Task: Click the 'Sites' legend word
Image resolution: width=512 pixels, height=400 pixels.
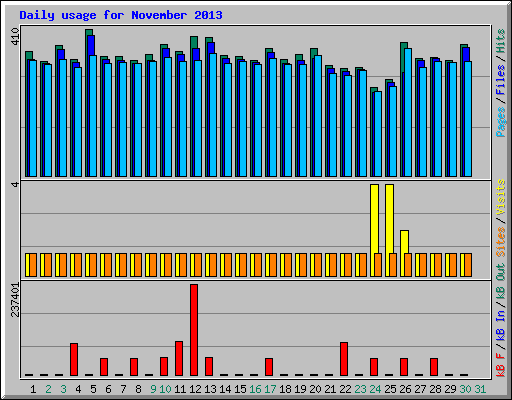Action: coord(500,242)
